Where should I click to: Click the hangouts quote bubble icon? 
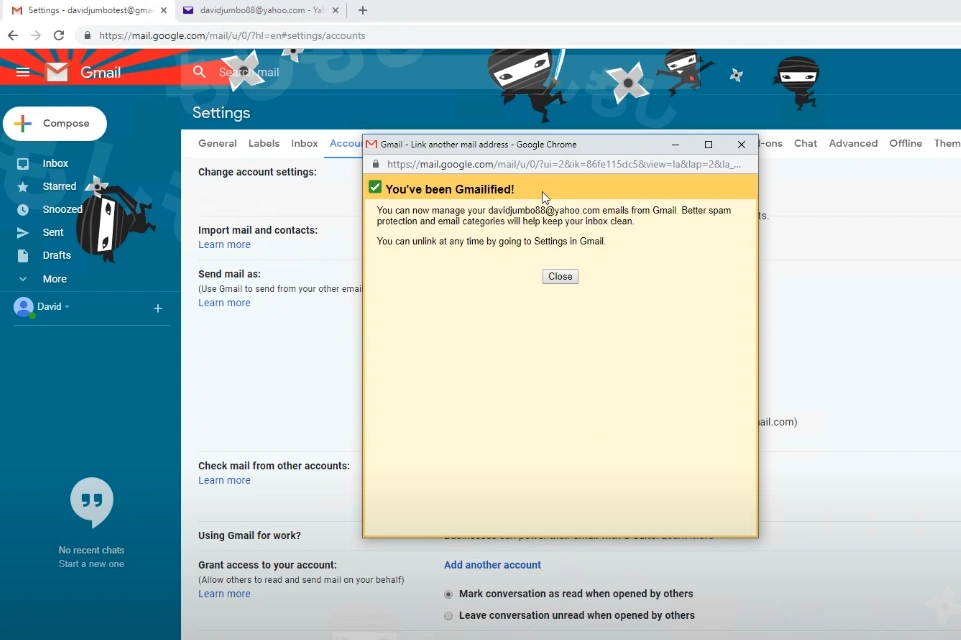(91, 502)
